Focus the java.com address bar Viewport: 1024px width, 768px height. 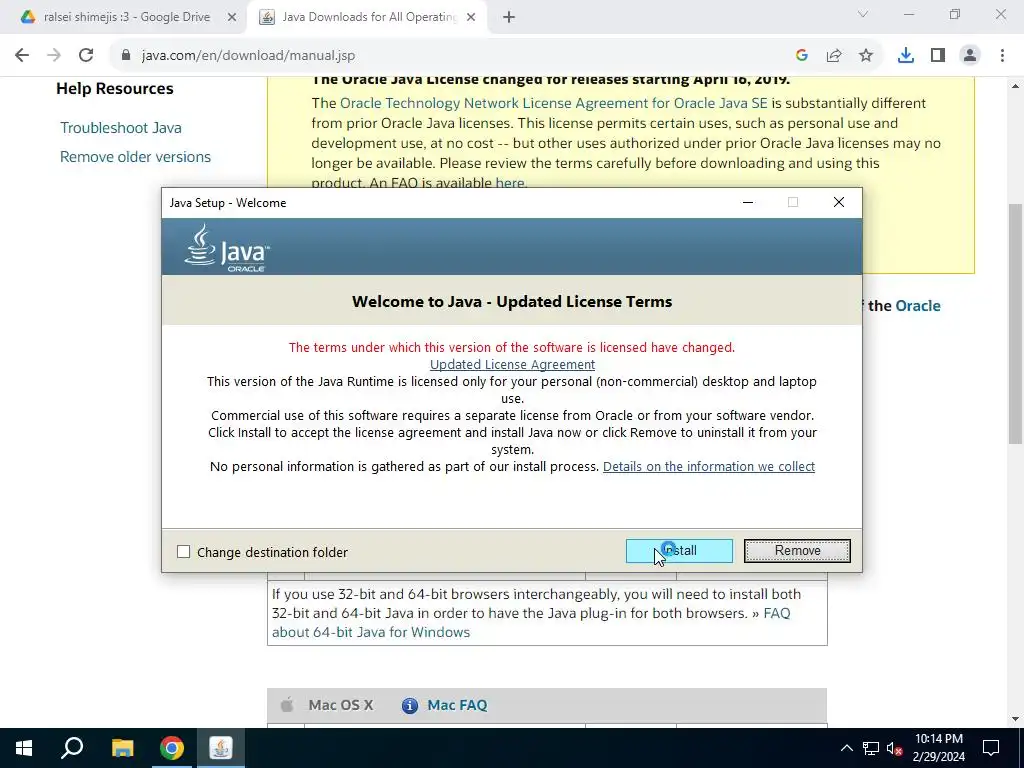coord(457,56)
